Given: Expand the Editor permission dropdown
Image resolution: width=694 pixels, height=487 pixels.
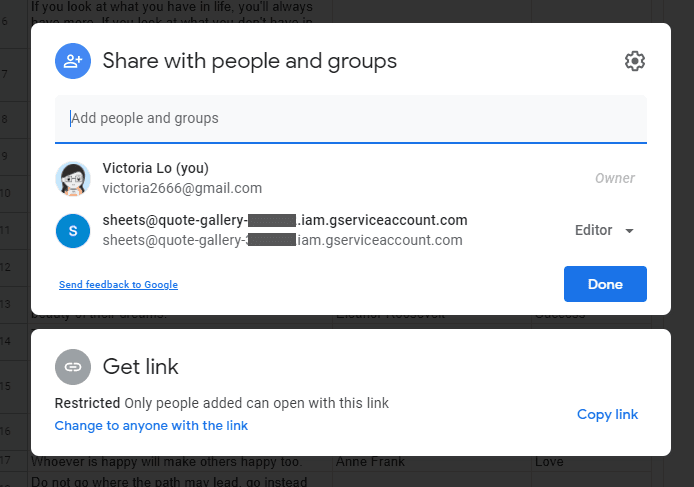Looking at the screenshot, I should coord(604,230).
